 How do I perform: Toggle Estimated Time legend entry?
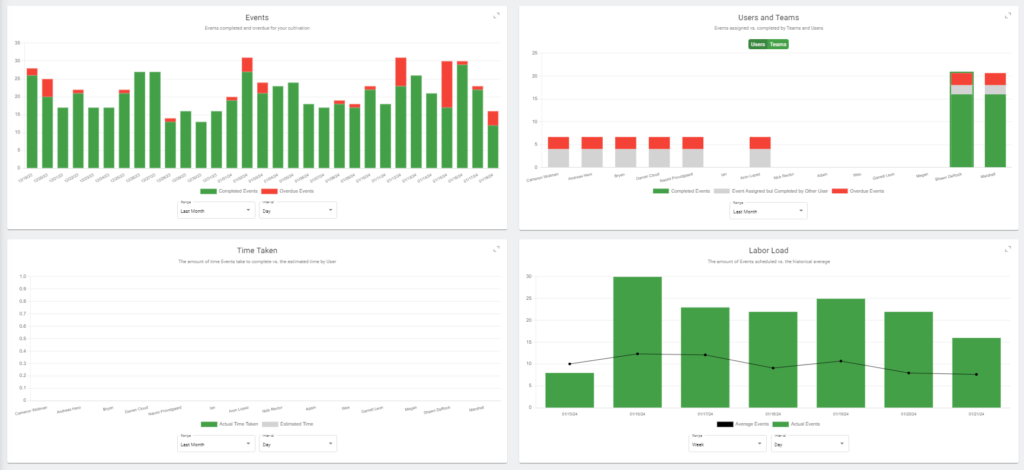point(287,424)
